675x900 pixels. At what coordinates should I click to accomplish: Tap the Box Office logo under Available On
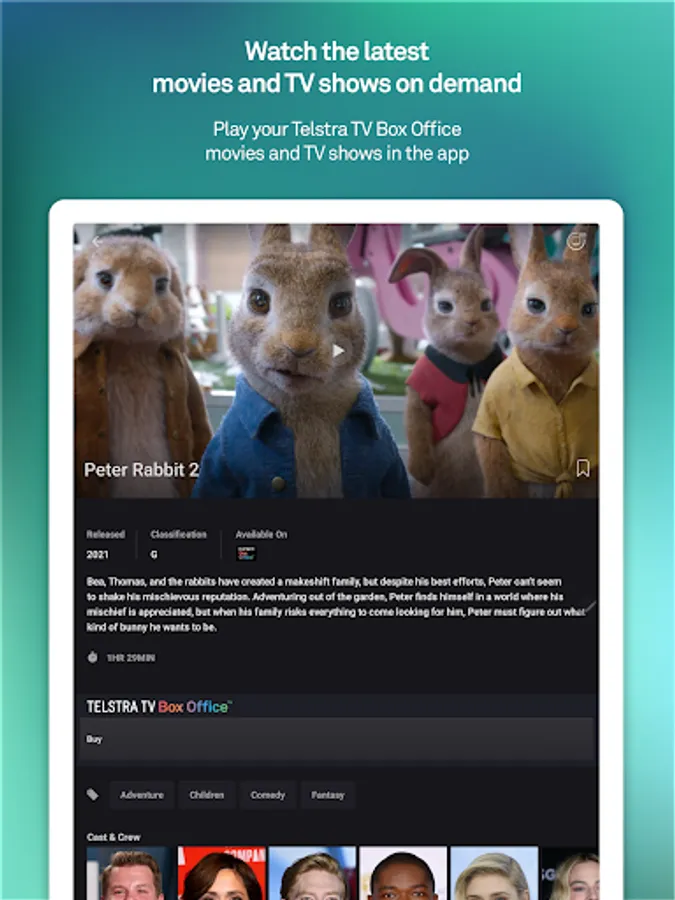[x=247, y=553]
